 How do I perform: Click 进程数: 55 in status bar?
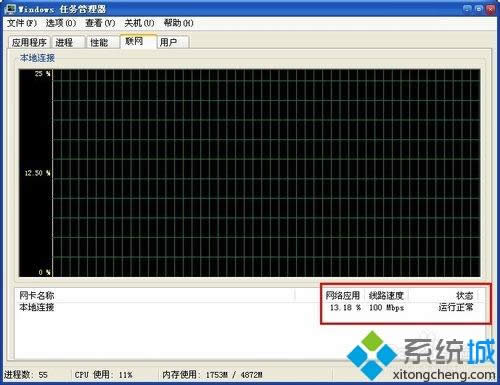tap(26, 375)
